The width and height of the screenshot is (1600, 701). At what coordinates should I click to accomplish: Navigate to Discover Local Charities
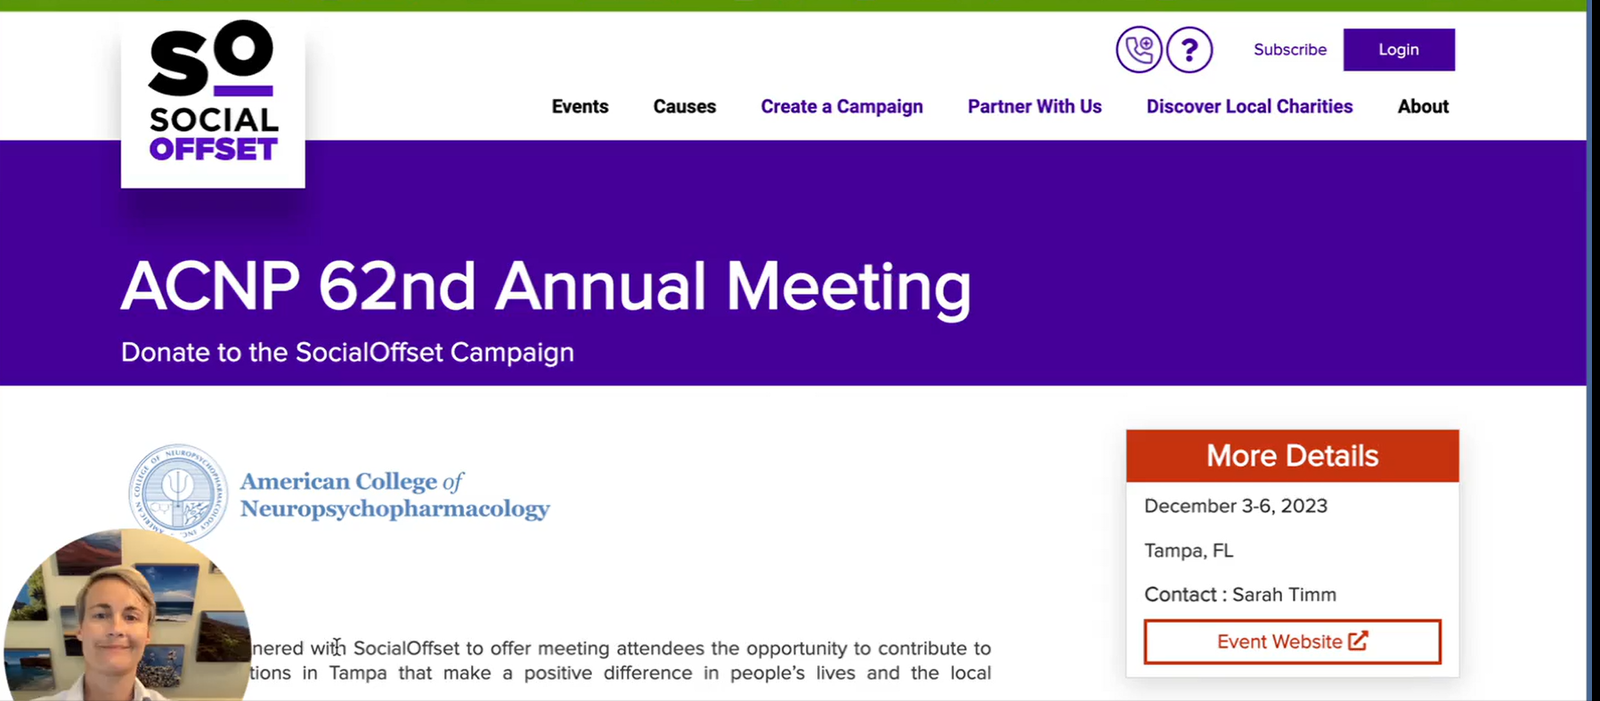click(1249, 107)
